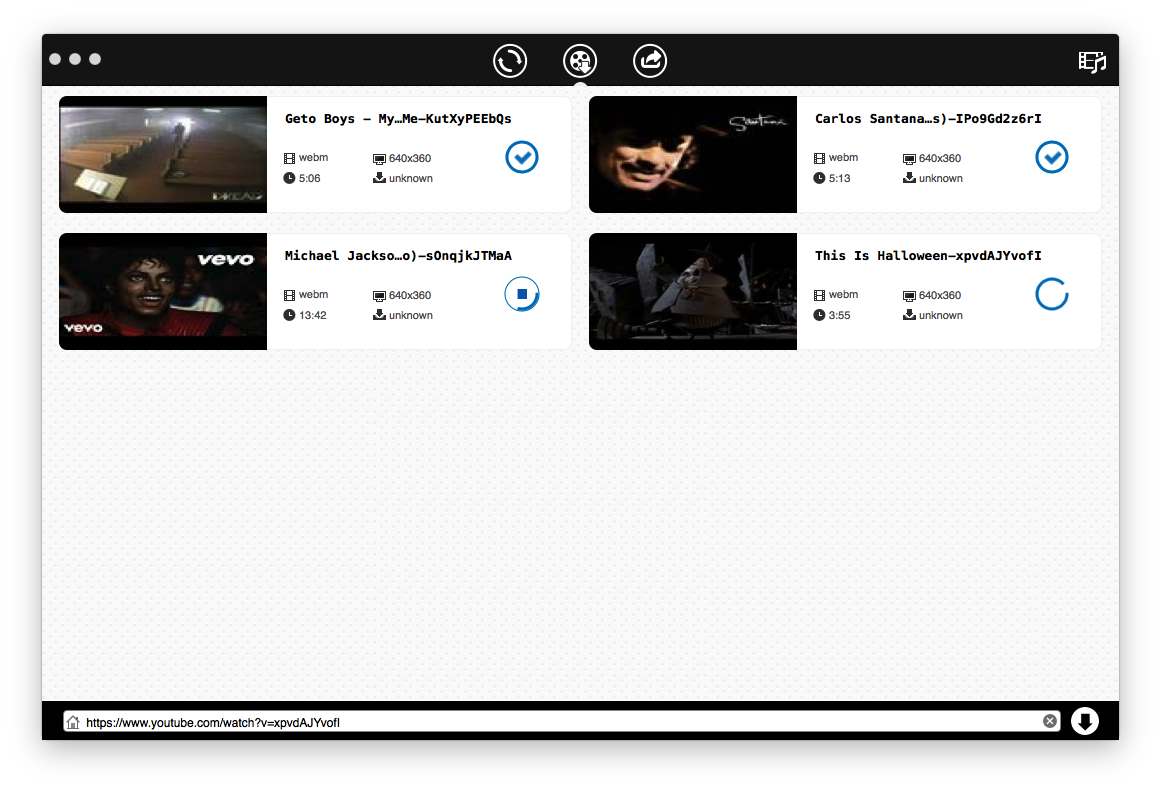Open the Michael Jackson vevo thumbnail
Screen dimensions: 1161x790
(x=163, y=292)
